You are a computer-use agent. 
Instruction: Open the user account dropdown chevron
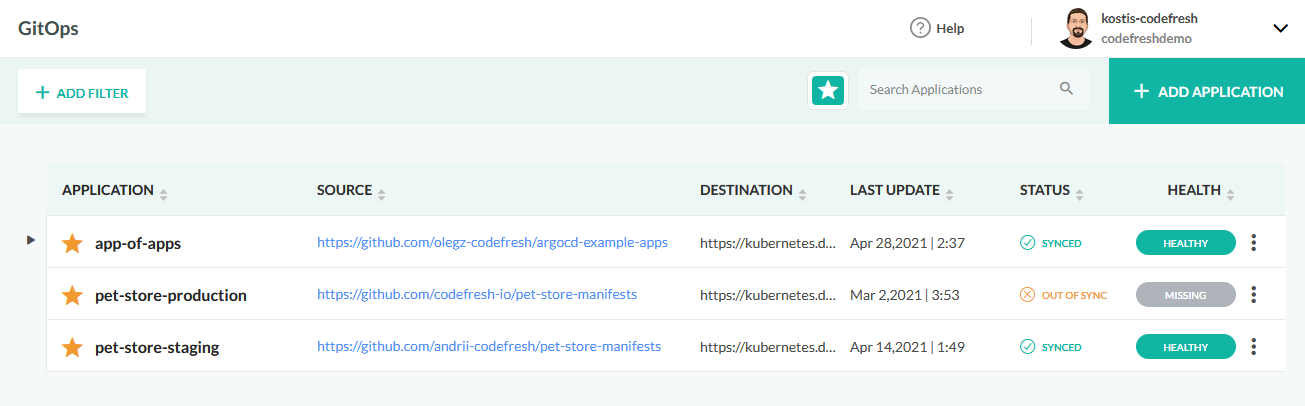click(1280, 29)
